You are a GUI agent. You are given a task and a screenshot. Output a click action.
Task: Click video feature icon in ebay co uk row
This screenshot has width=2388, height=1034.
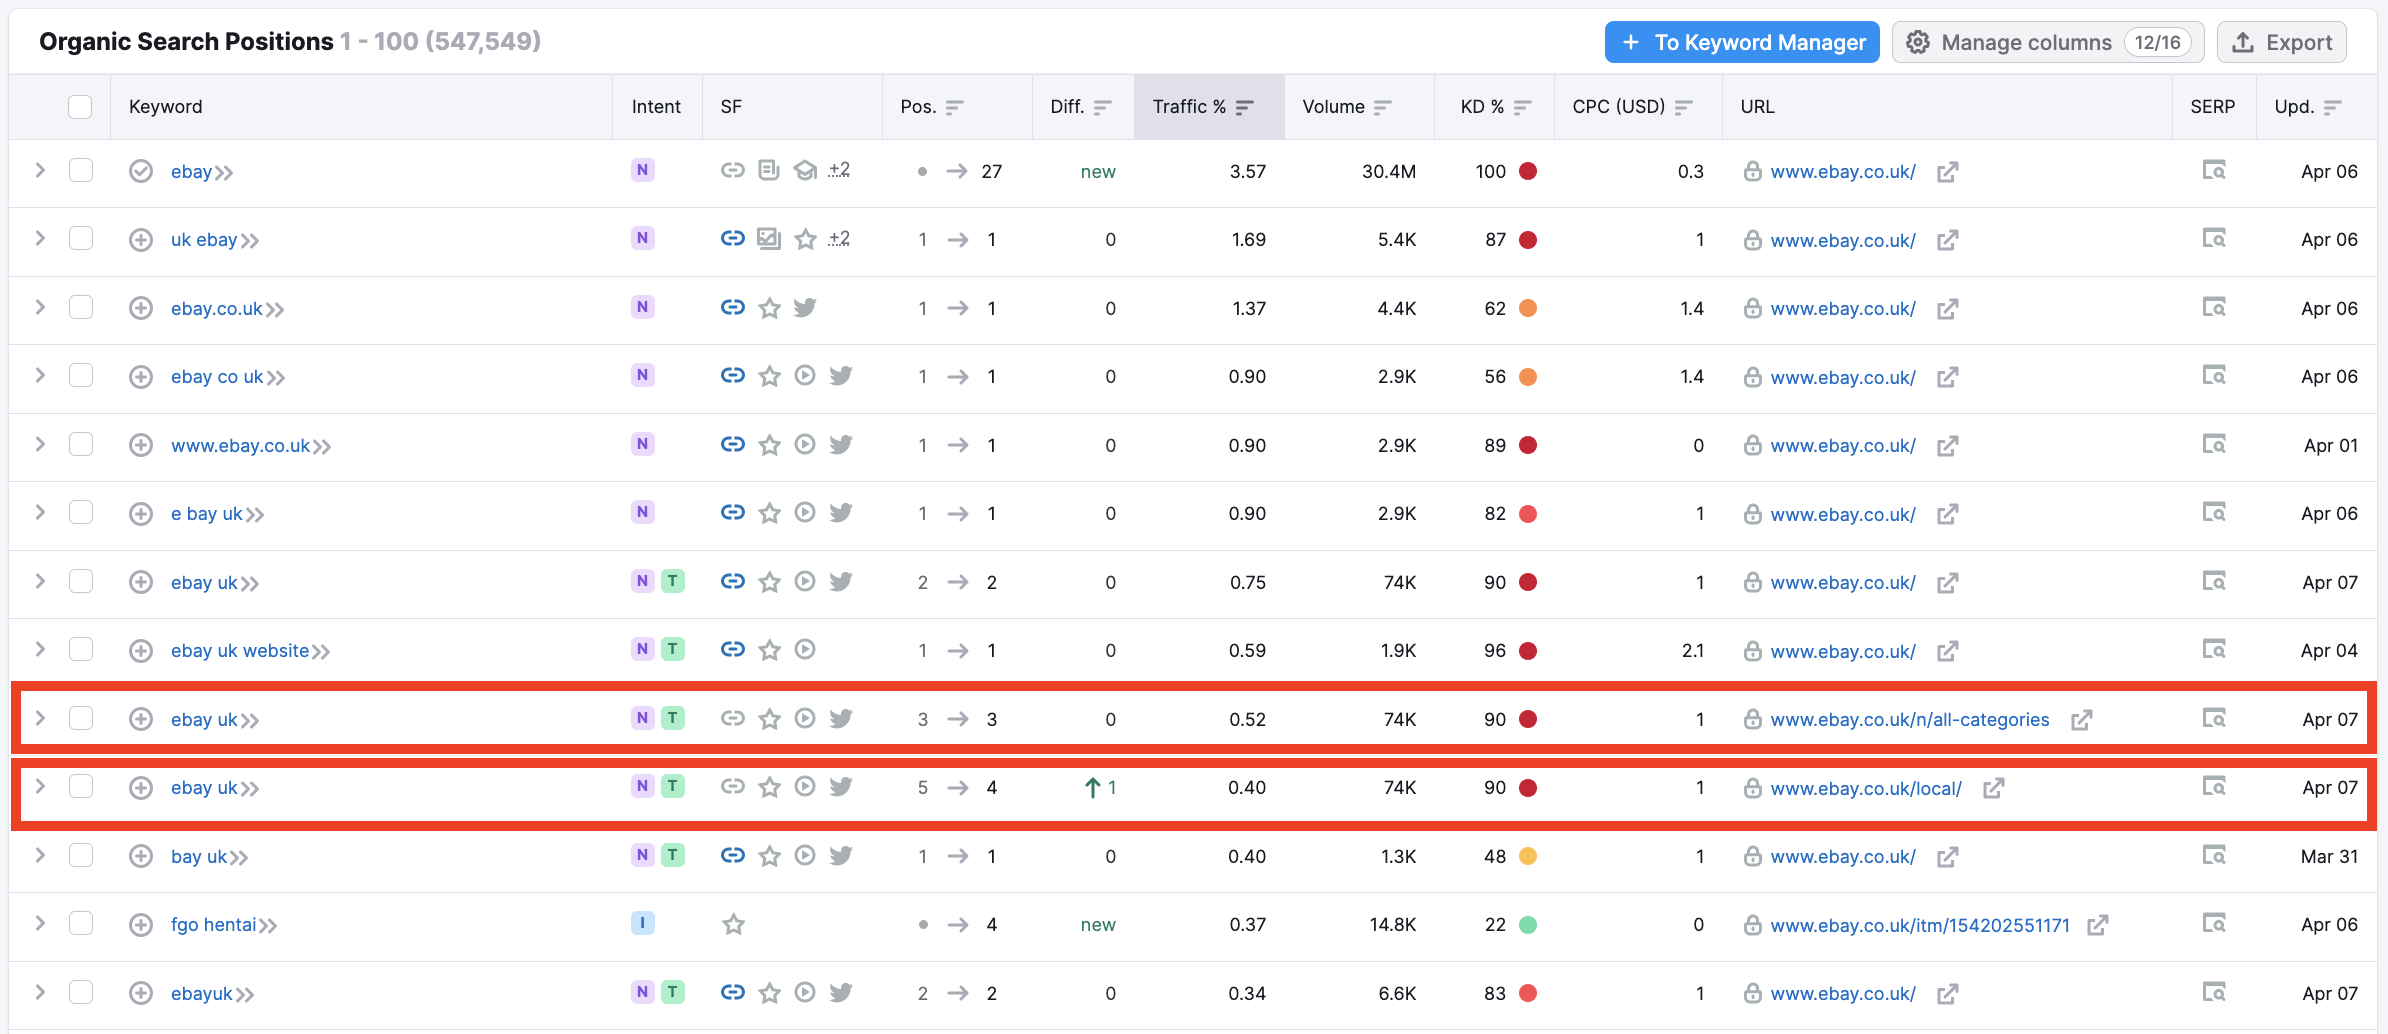tap(805, 376)
